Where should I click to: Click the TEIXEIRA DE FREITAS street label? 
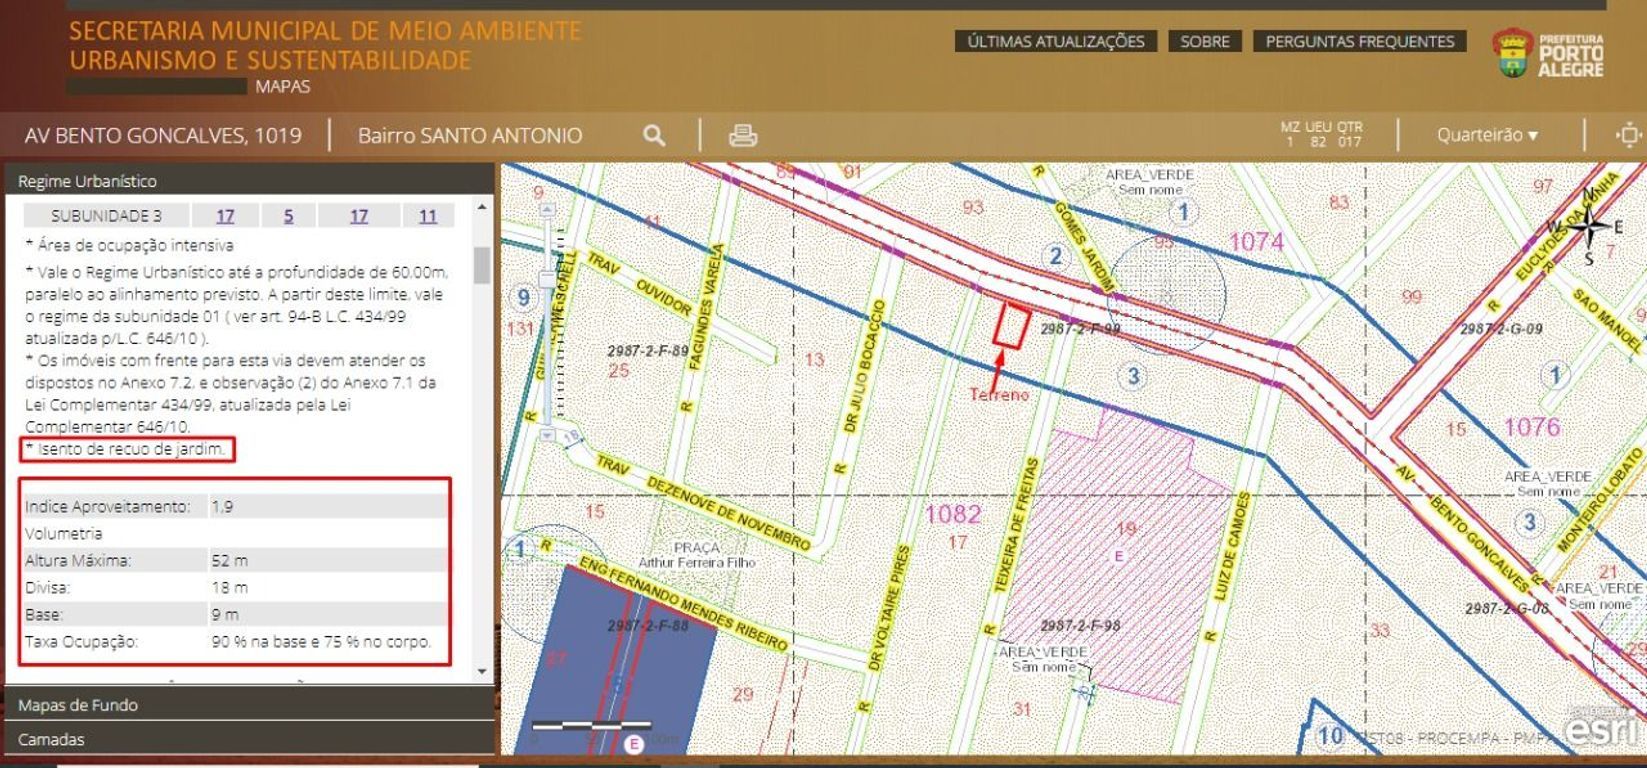(x=1016, y=527)
